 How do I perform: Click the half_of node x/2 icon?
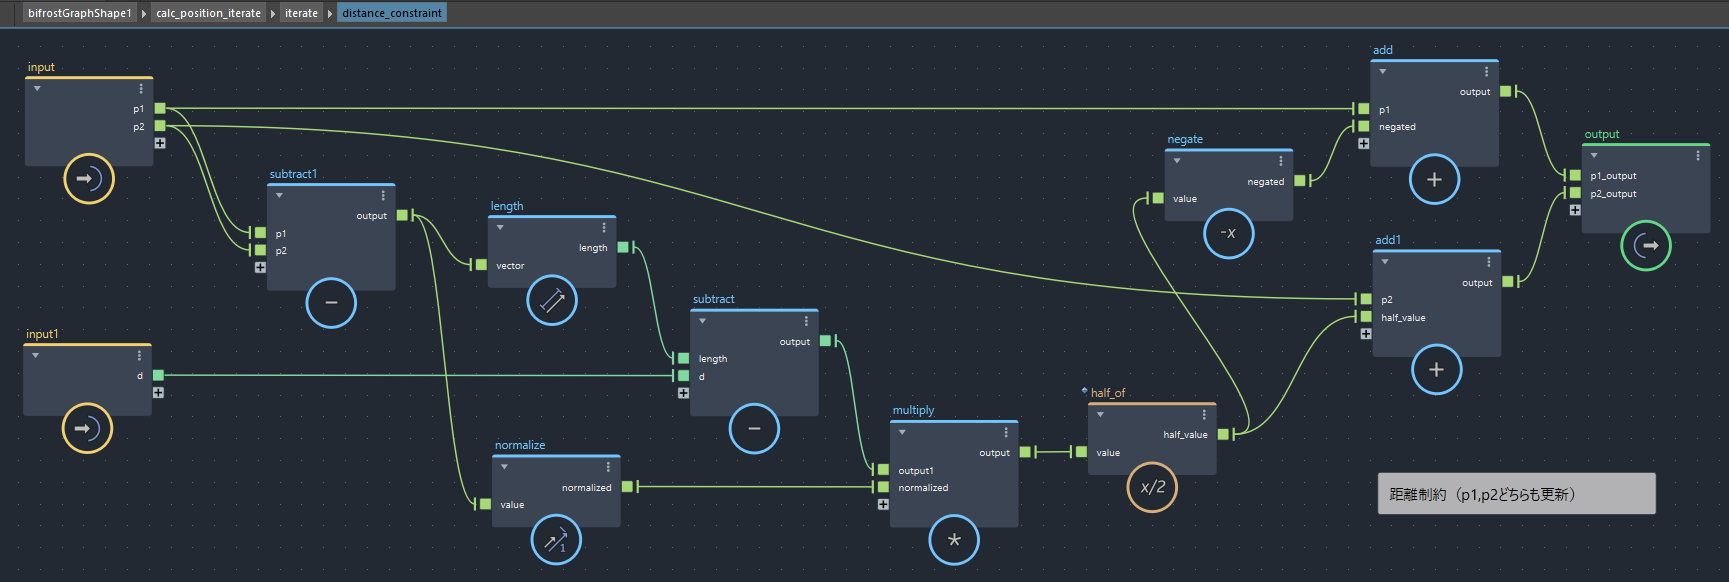point(1152,487)
